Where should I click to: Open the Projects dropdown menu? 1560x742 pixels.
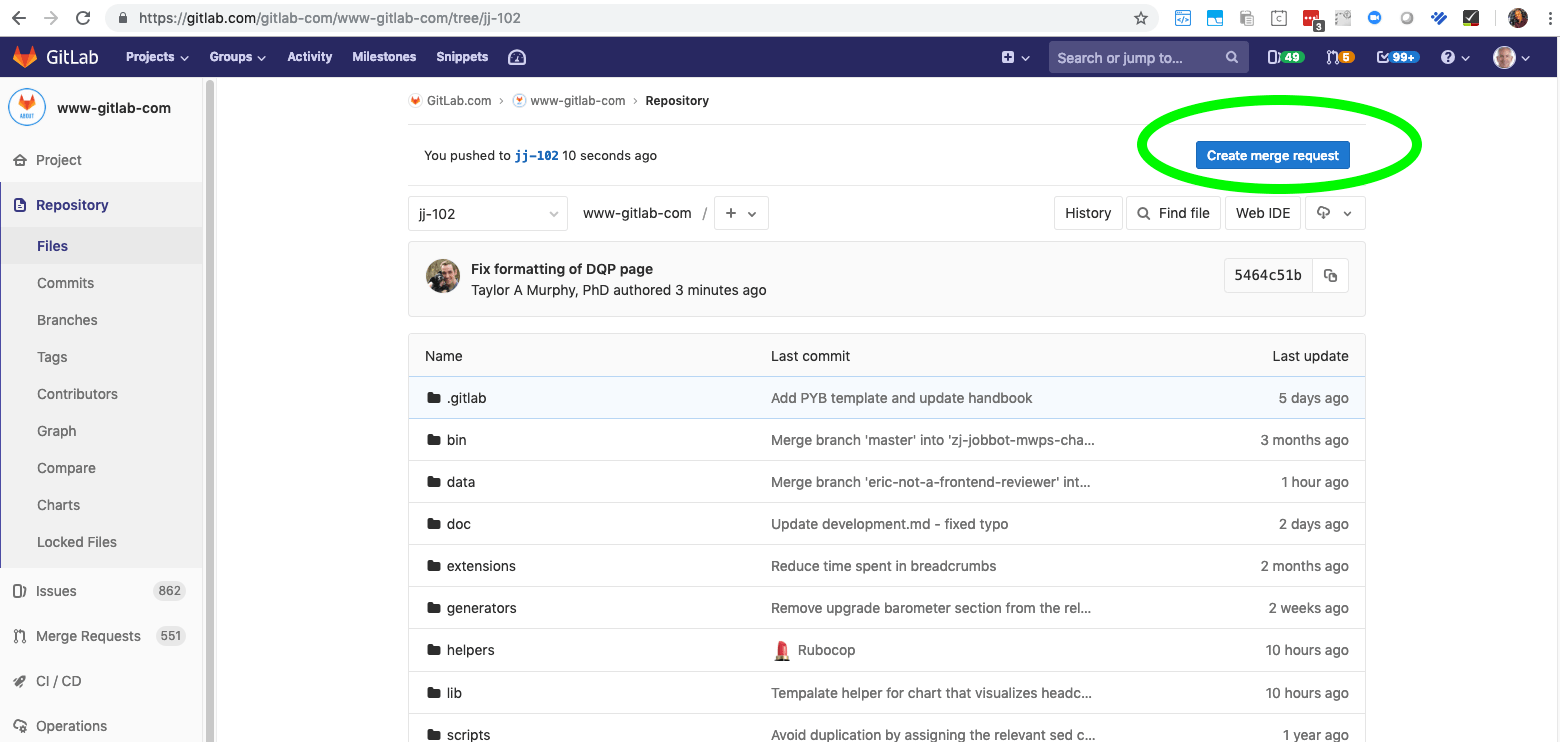(x=157, y=57)
